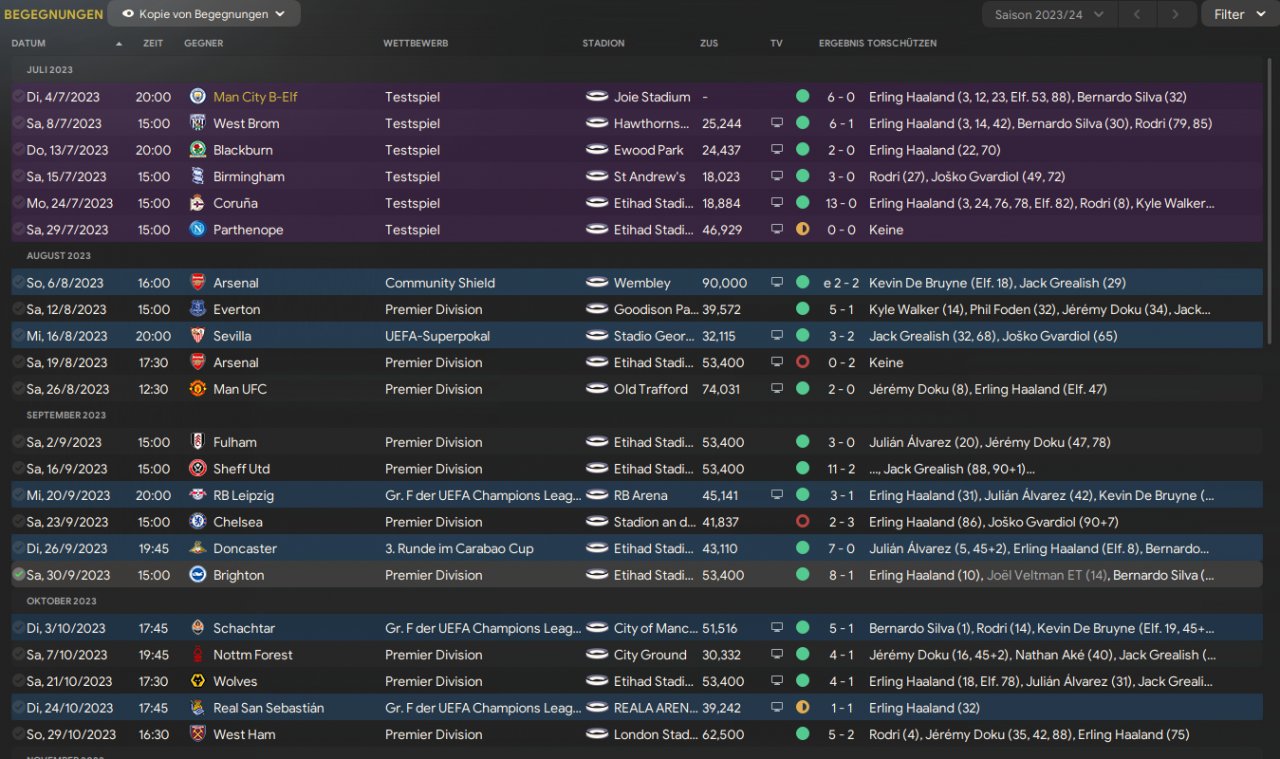Screen dimensions: 1280x759
Task: Open UEFA-Superpokal competition link
Action: coord(438,336)
